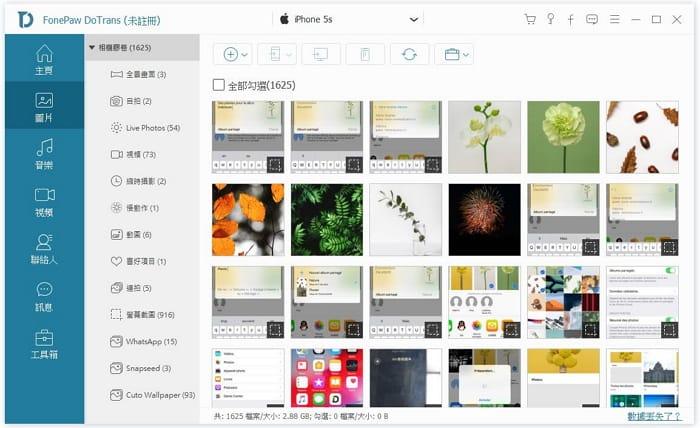Click the delete trash toolbar icon

click(x=365, y=54)
